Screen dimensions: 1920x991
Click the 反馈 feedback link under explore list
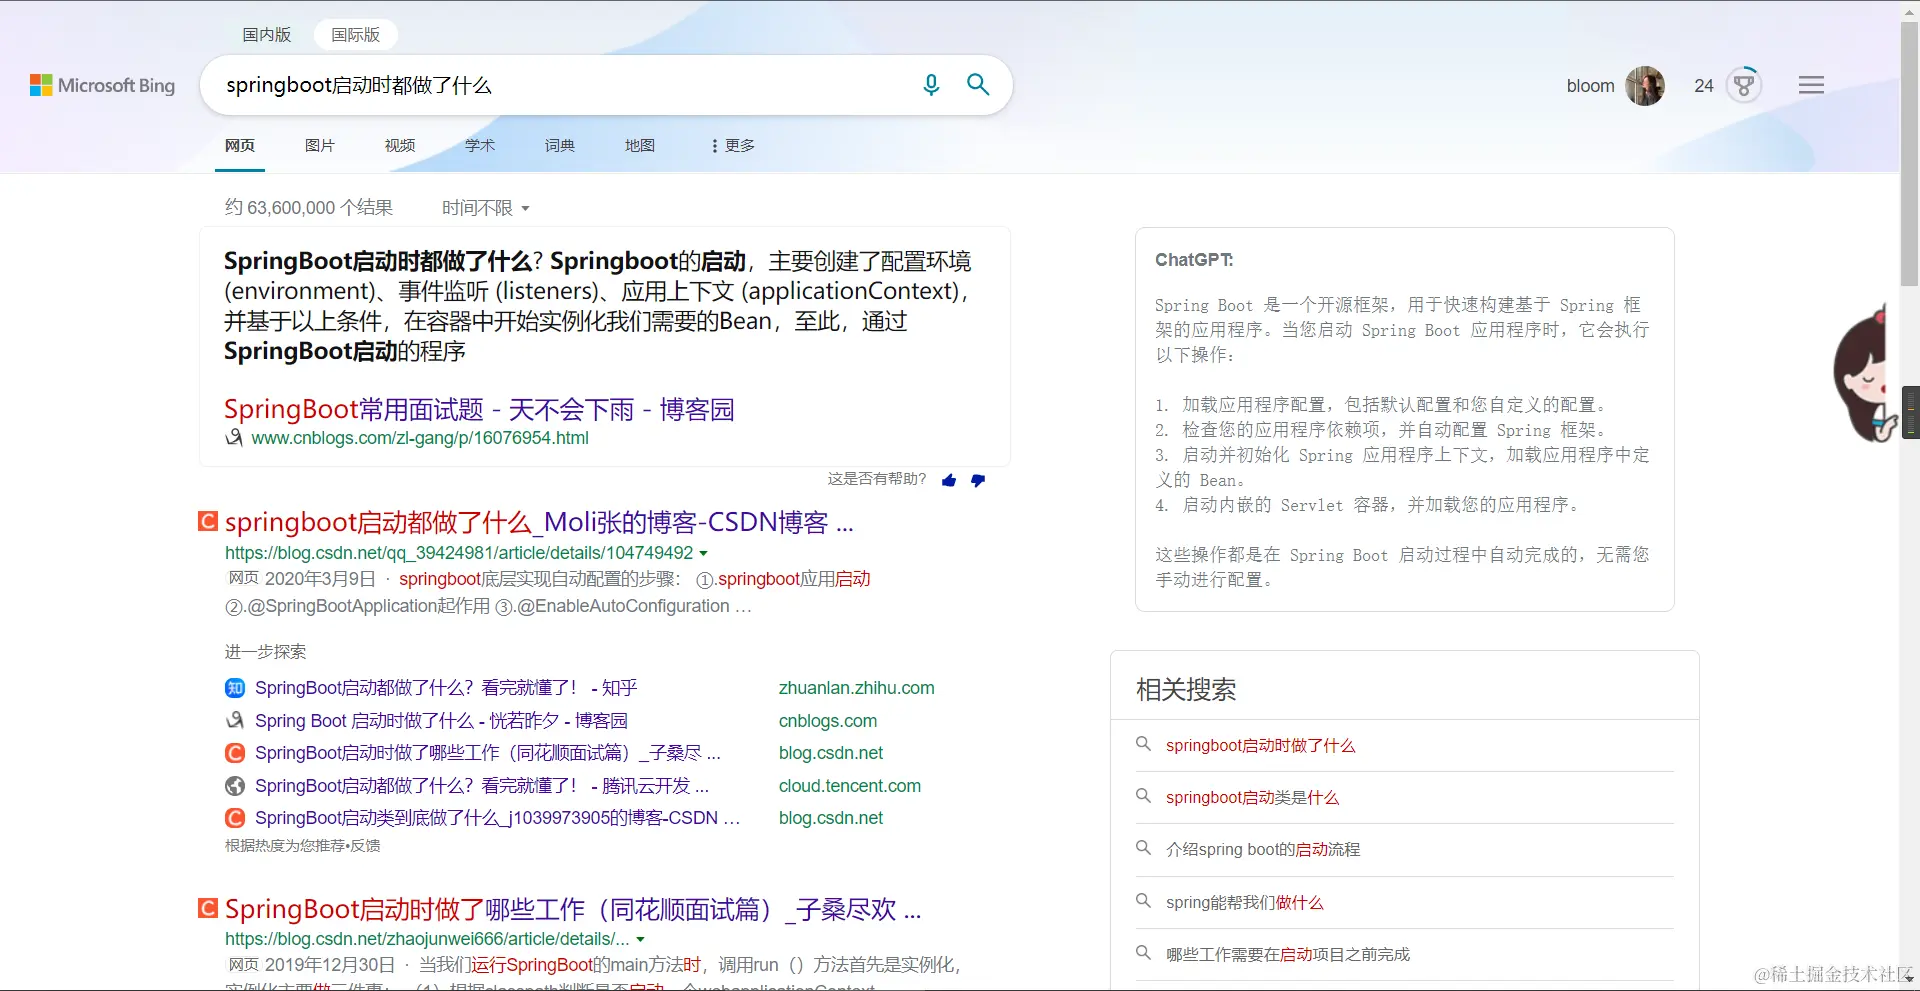(x=365, y=846)
